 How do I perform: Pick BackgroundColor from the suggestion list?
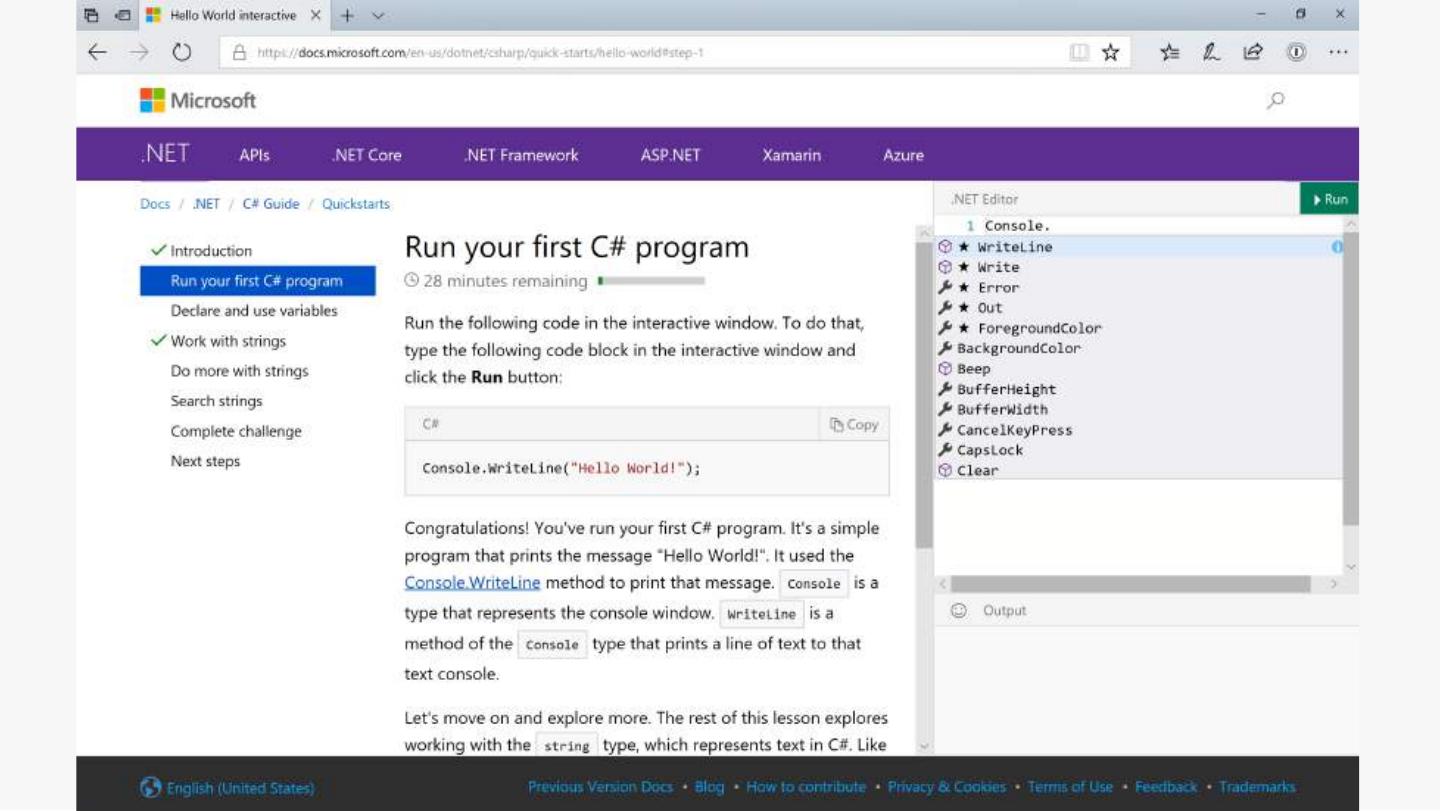(x=1139, y=348)
